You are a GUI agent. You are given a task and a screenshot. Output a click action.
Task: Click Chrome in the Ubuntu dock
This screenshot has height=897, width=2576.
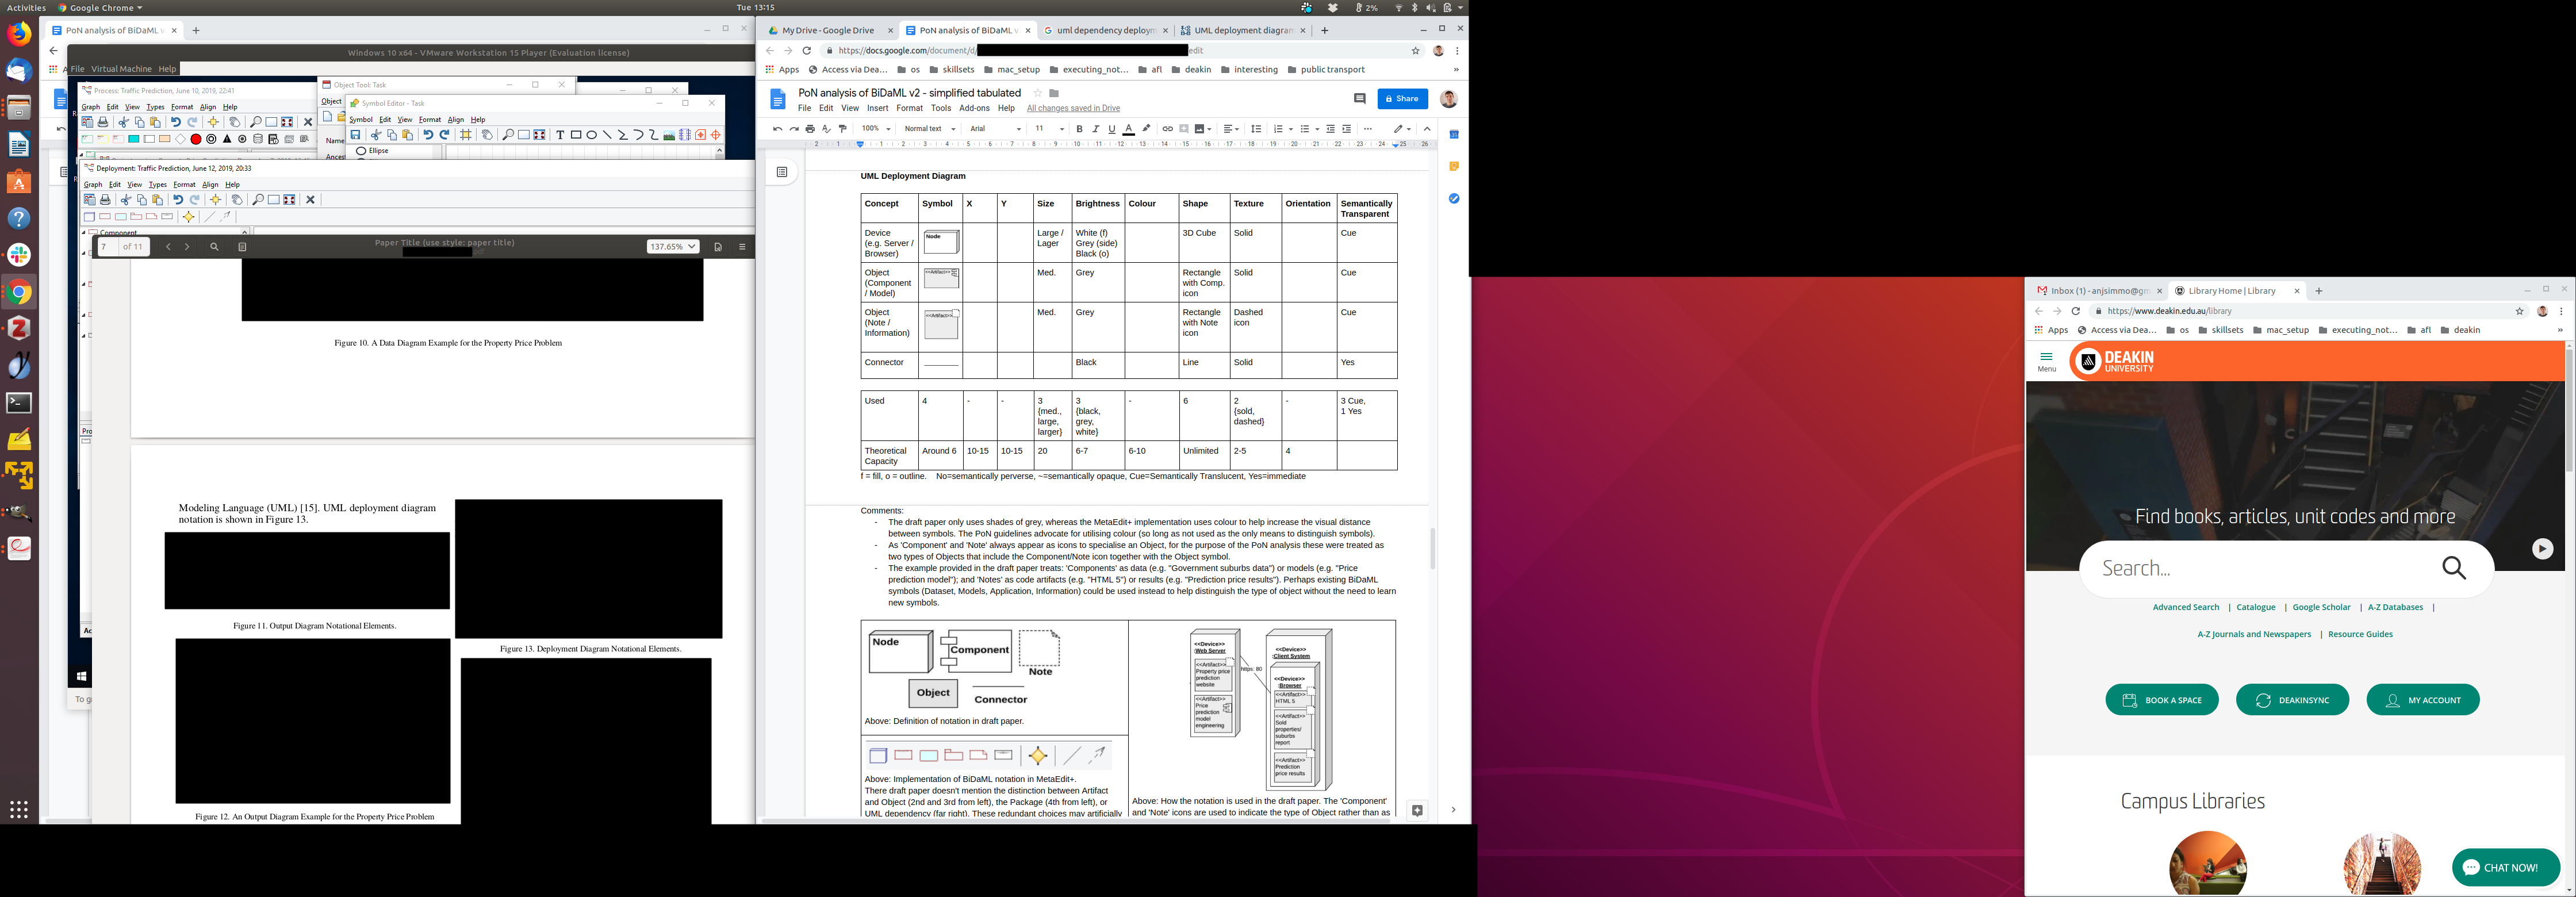19,293
